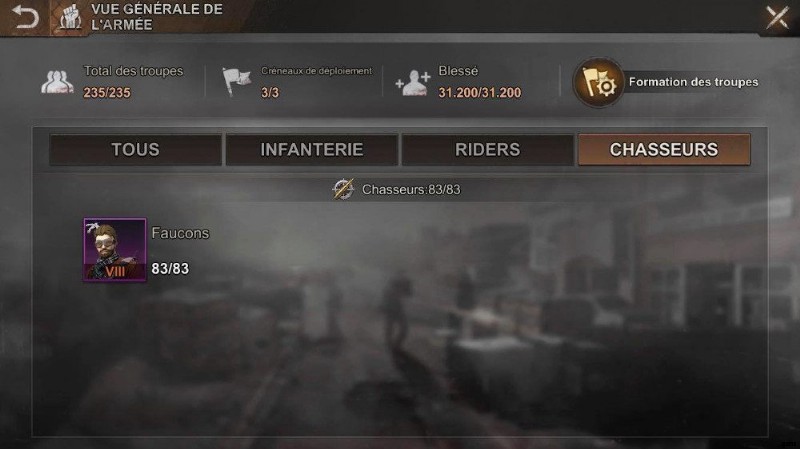
Task: Switch to the RIDERS tab
Action: tap(487, 149)
